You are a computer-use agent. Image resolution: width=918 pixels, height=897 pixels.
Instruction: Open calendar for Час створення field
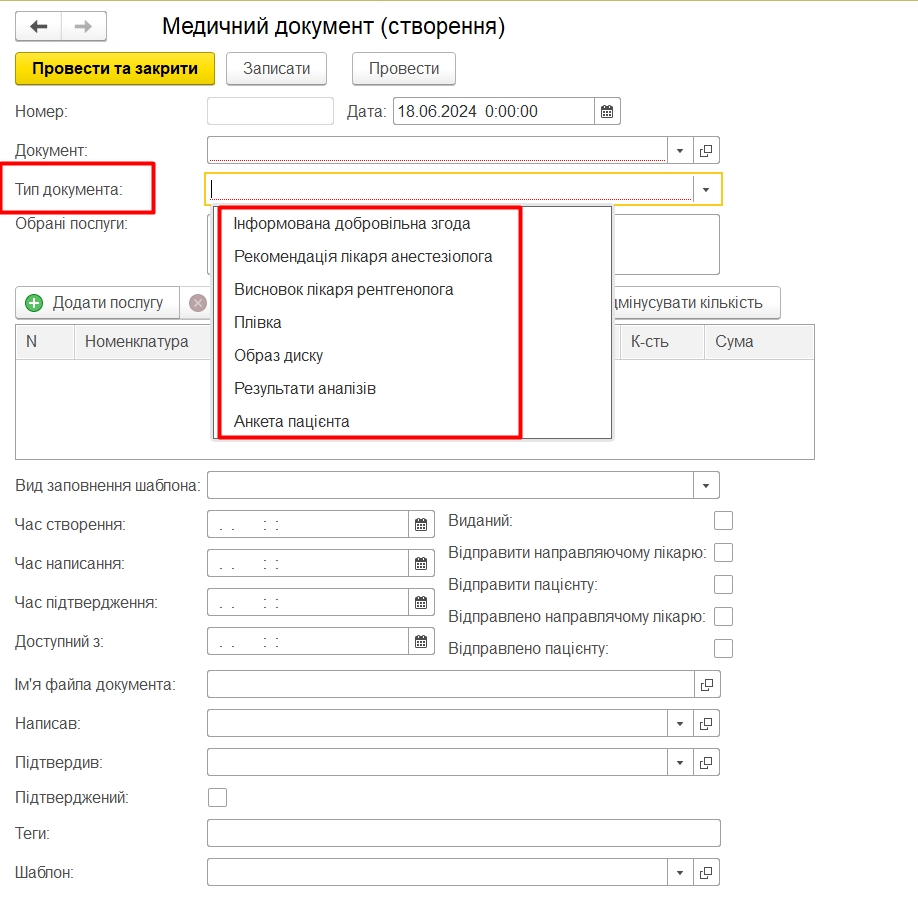(x=421, y=524)
